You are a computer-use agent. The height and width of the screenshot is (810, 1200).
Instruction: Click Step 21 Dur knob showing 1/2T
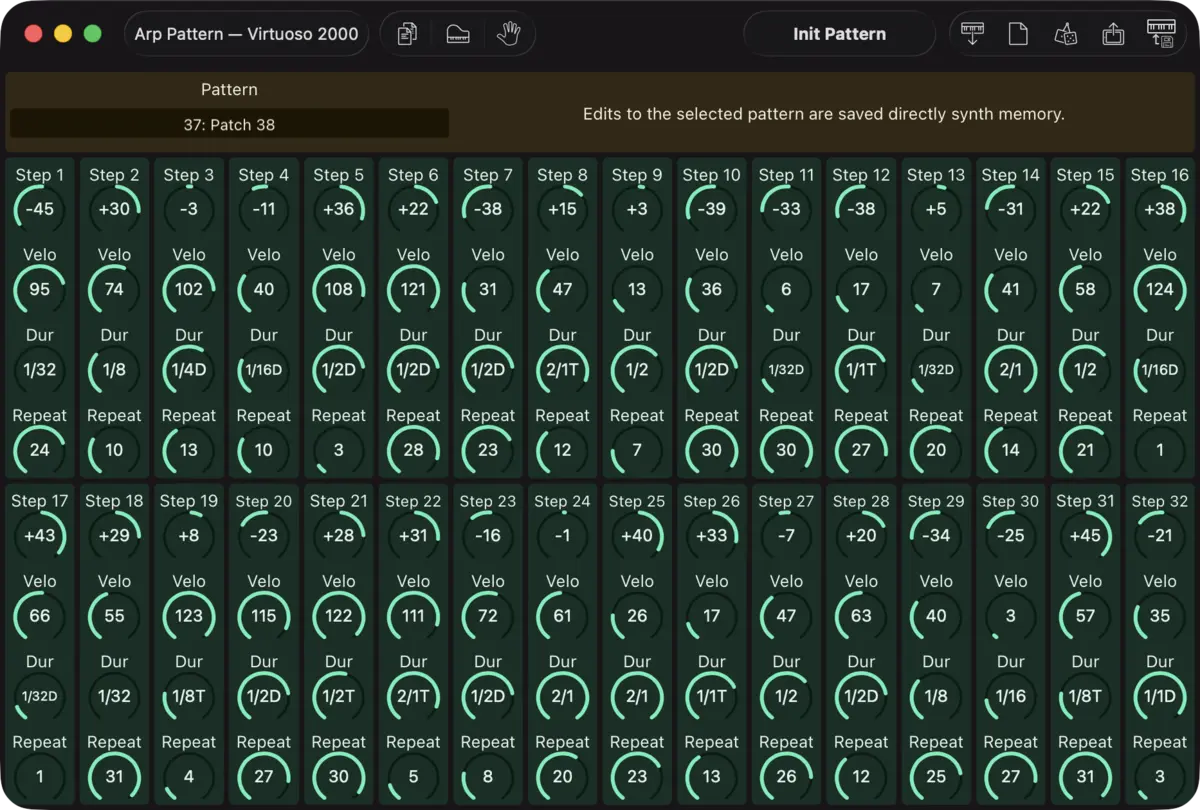339,696
